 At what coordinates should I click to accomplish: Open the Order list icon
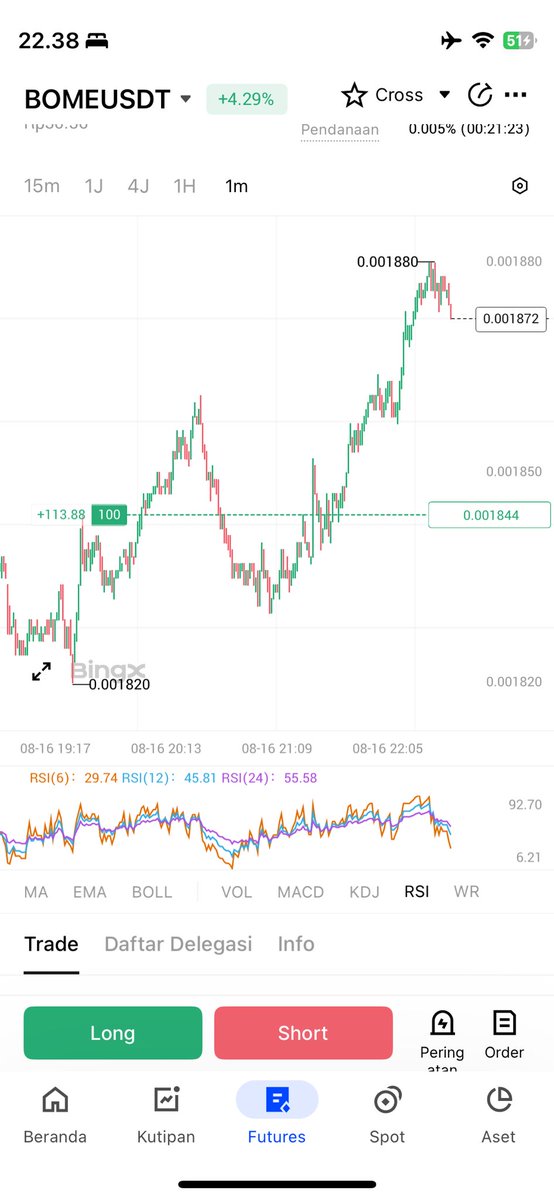click(x=504, y=1035)
